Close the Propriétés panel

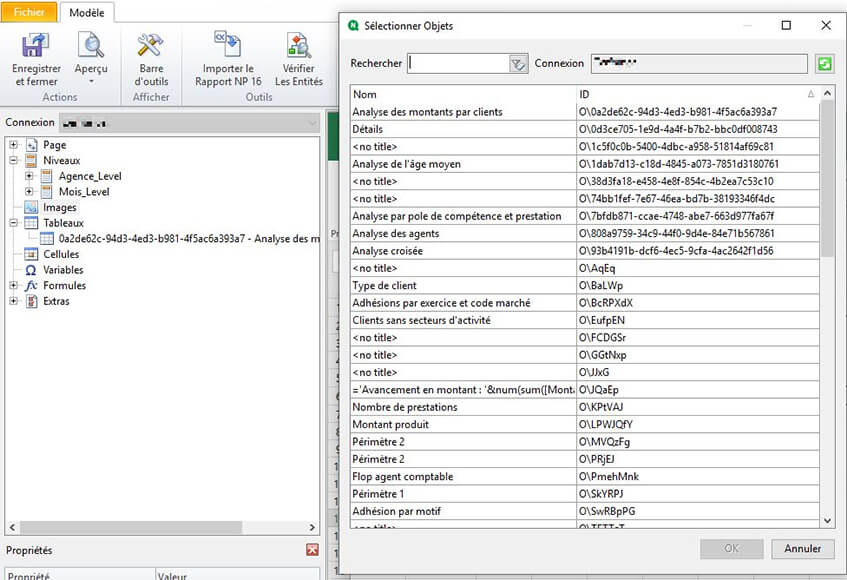(x=312, y=549)
